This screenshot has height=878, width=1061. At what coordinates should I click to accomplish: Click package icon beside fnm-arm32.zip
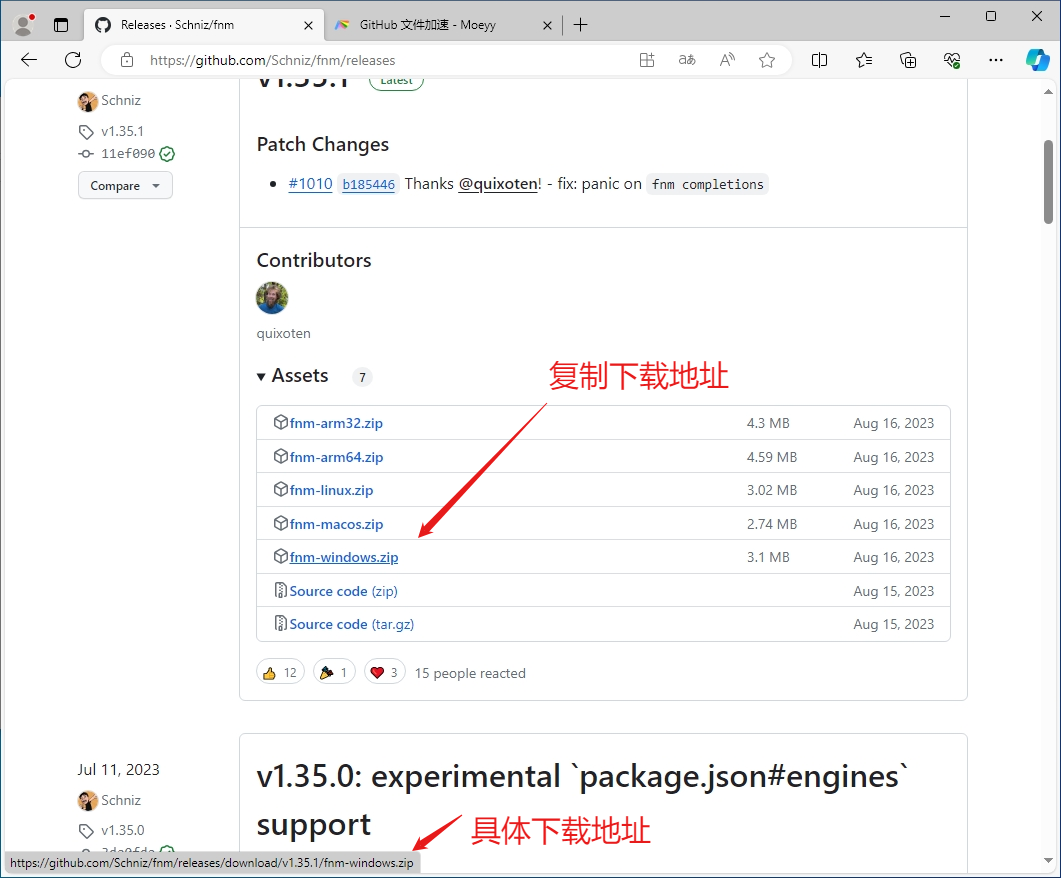(x=281, y=423)
